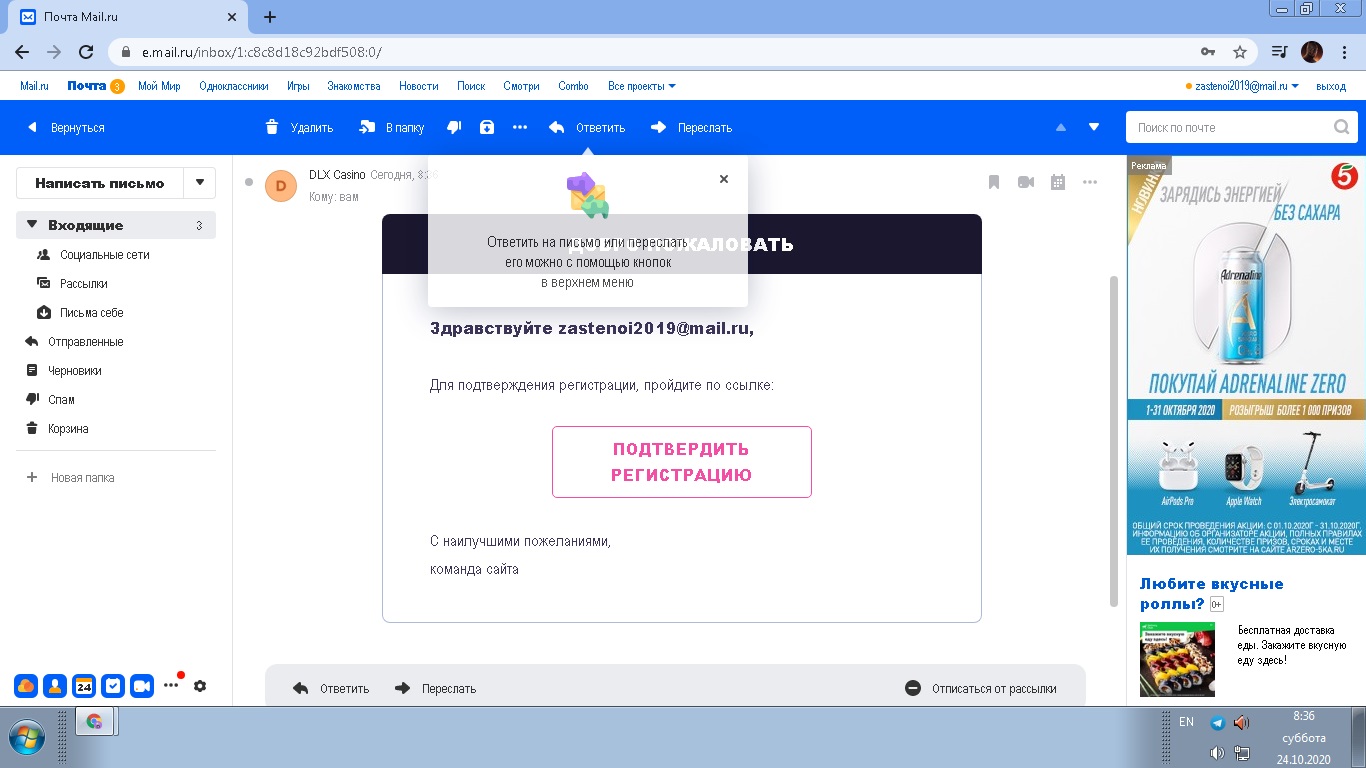This screenshot has height=768, width=1366.
Task: Click the Удалить trash icon
Action: pos(272,127)
